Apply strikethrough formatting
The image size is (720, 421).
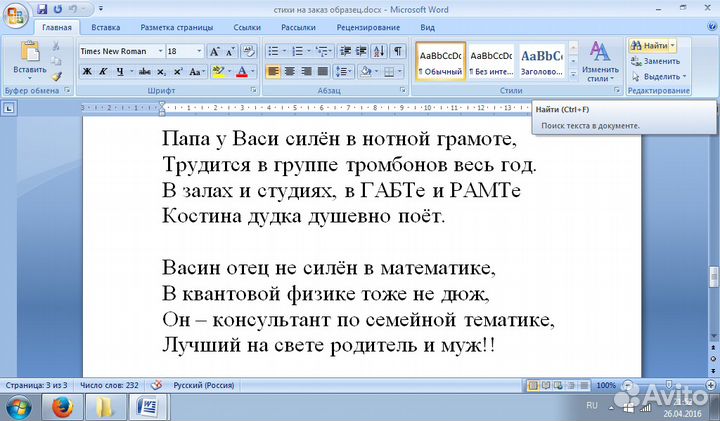pyautogui.click(x=145, y=72)
